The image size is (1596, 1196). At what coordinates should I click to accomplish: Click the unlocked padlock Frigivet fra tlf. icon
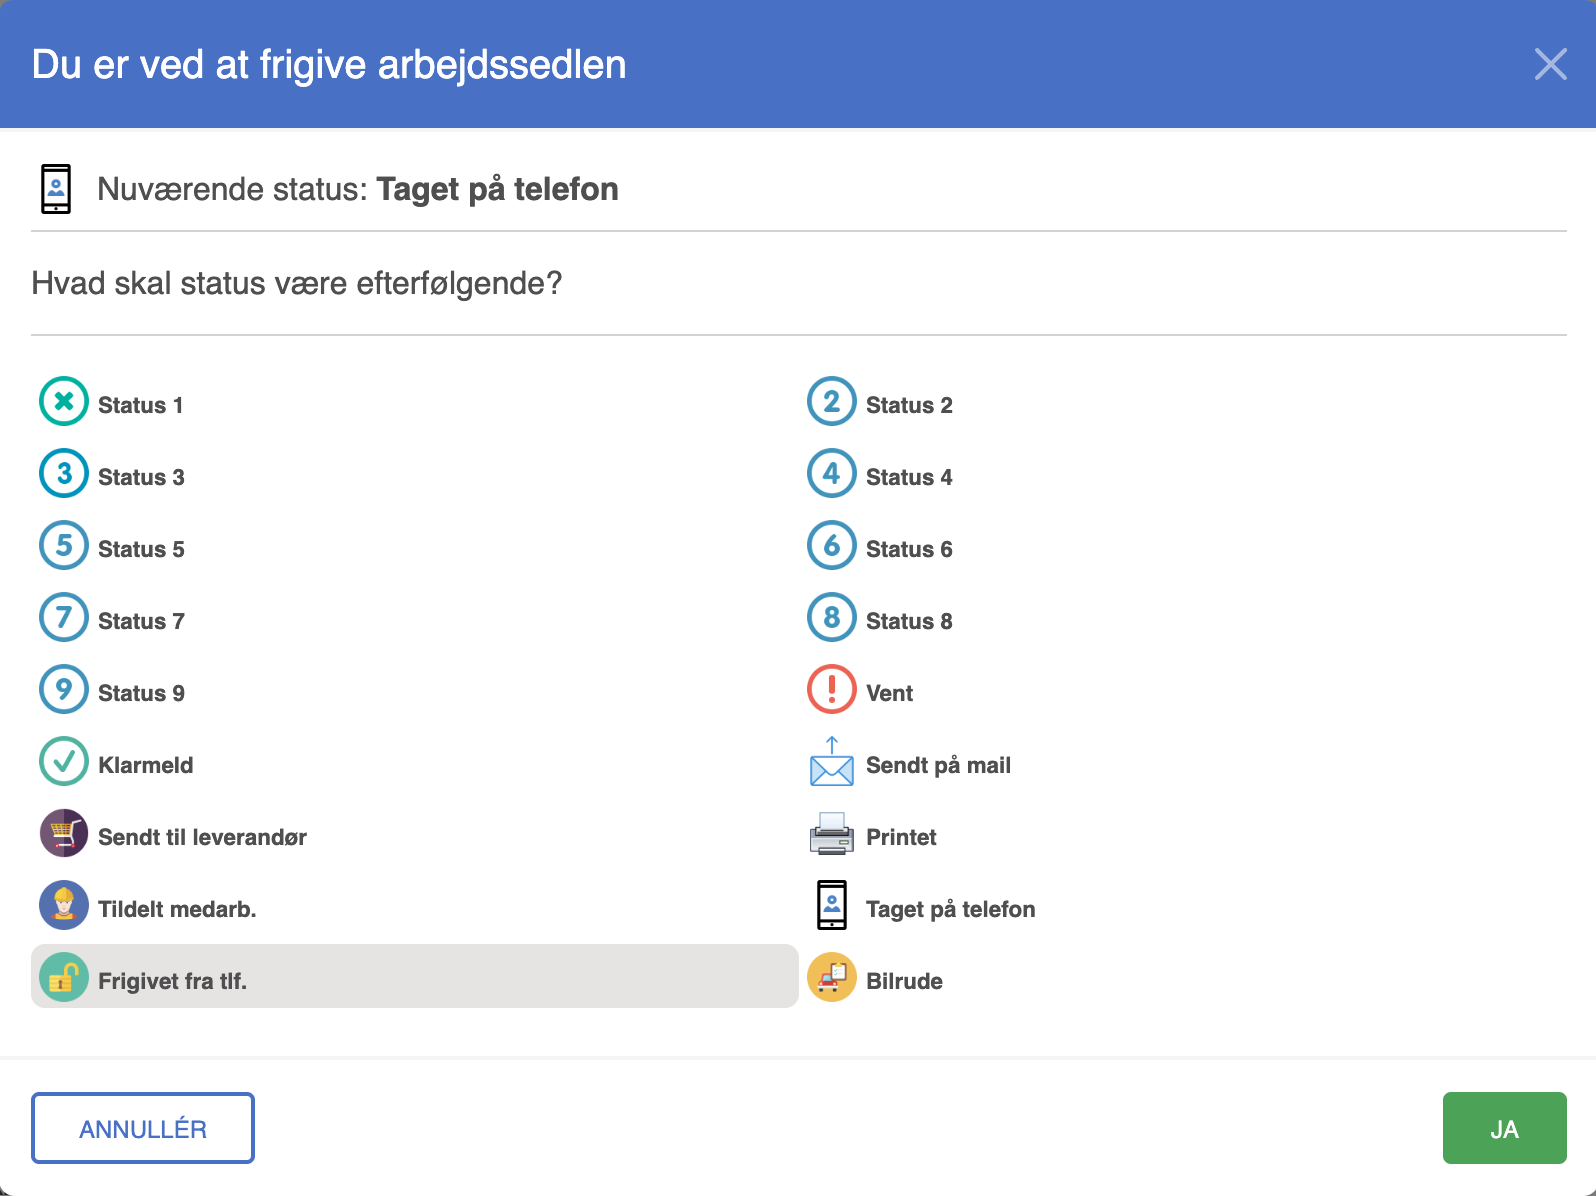click(64, 978)
